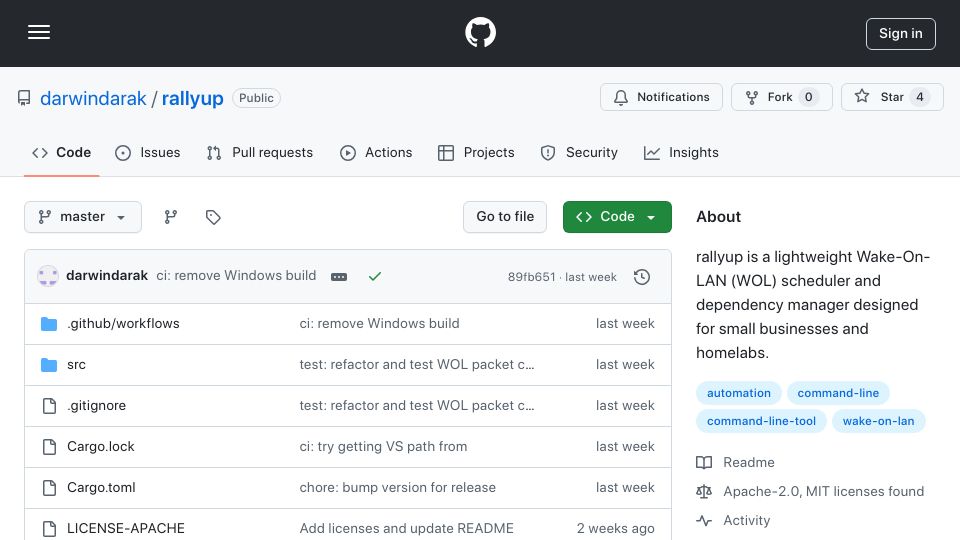Open src row commit 'test: refactor and test WOL'
This screenshot has width=960, height=540.
click(416, 364)
